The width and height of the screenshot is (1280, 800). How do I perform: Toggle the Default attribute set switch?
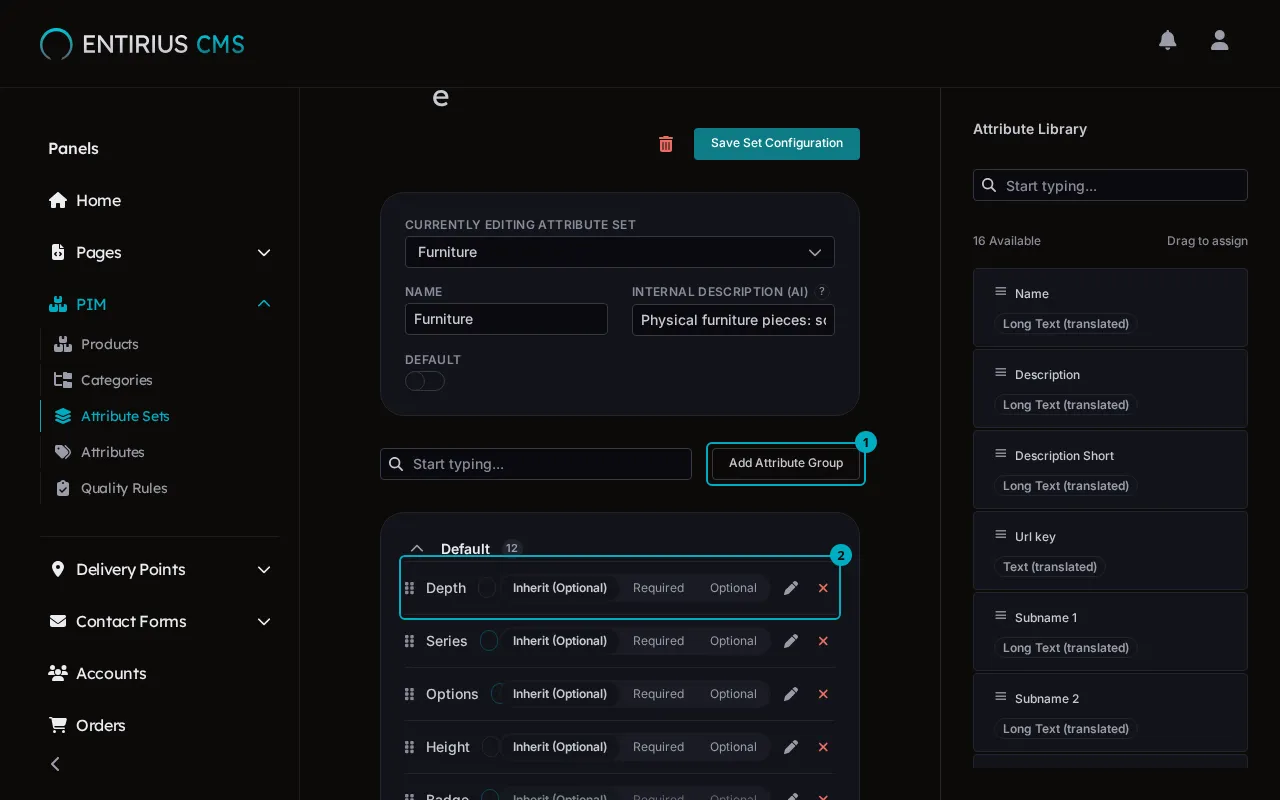[x=425, y=381]
